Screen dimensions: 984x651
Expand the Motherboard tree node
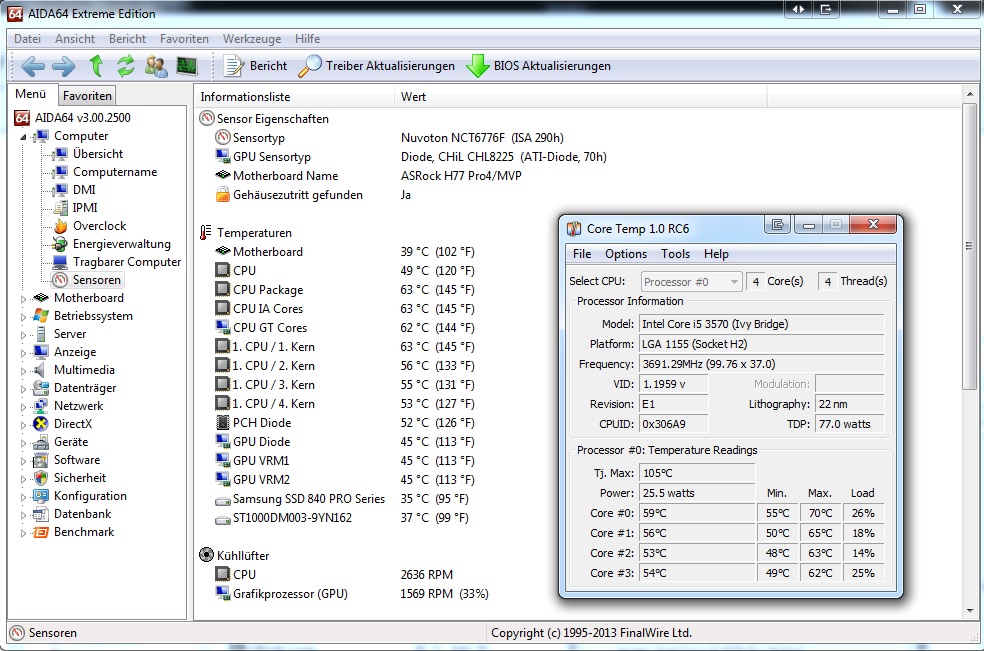[23, 299]
